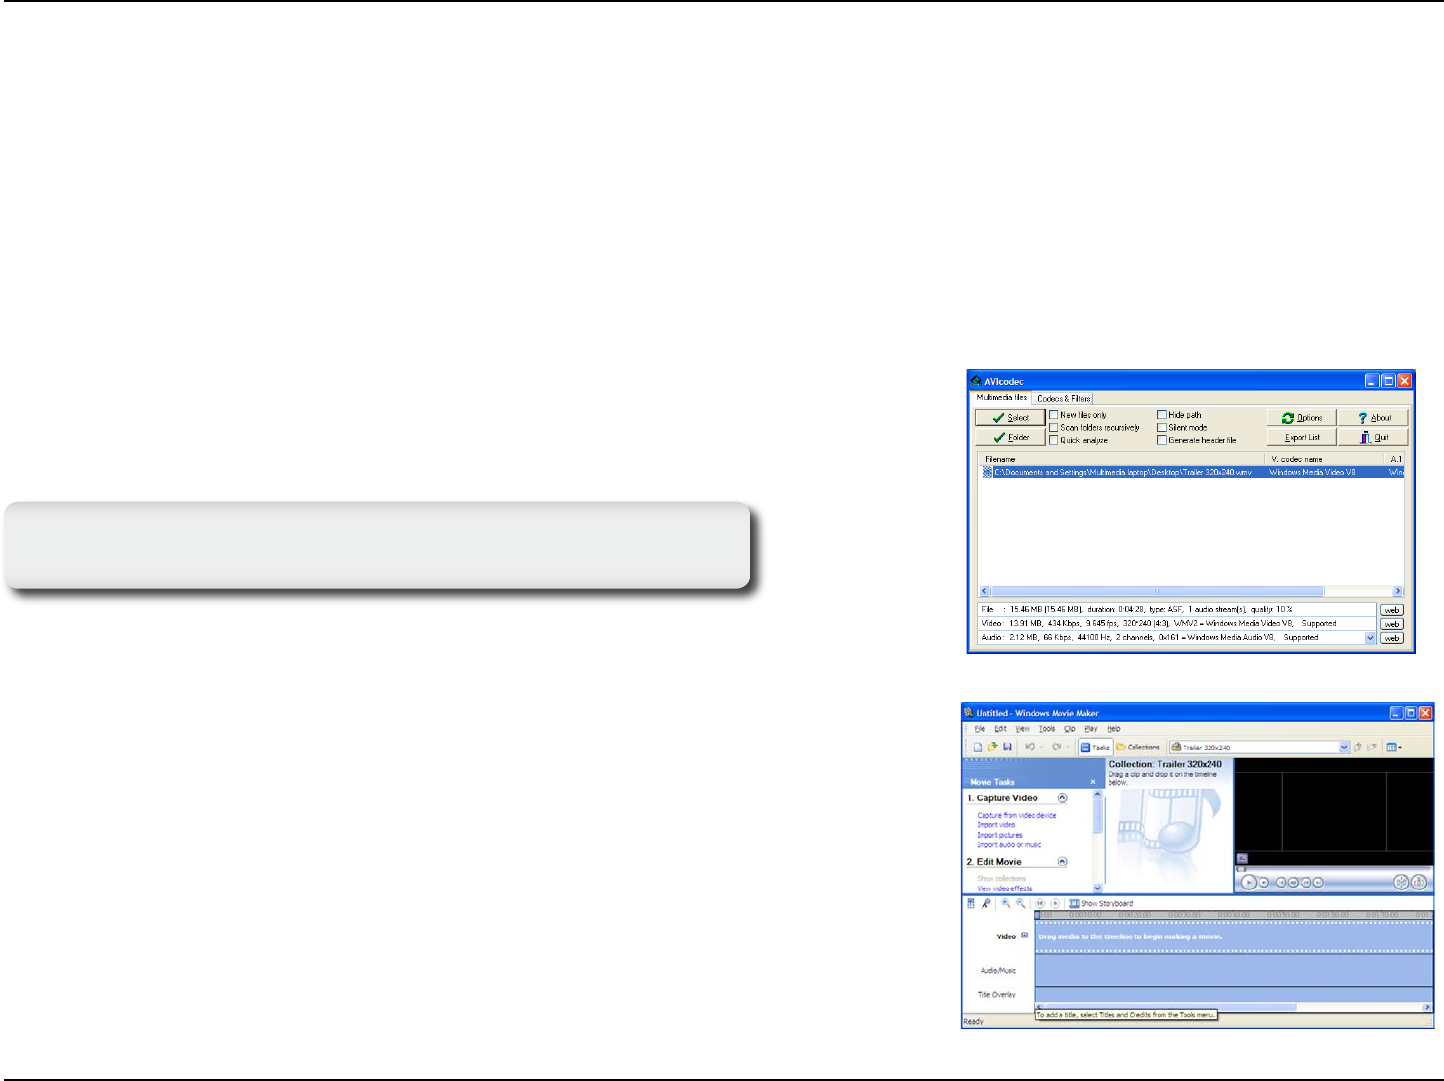The height and width of the screenshot is (1081, 1444).
Task: Open the dropdown arrow on AVIcodec's Audio info row
Action: pyautogui.click(x=1370, y=638)
